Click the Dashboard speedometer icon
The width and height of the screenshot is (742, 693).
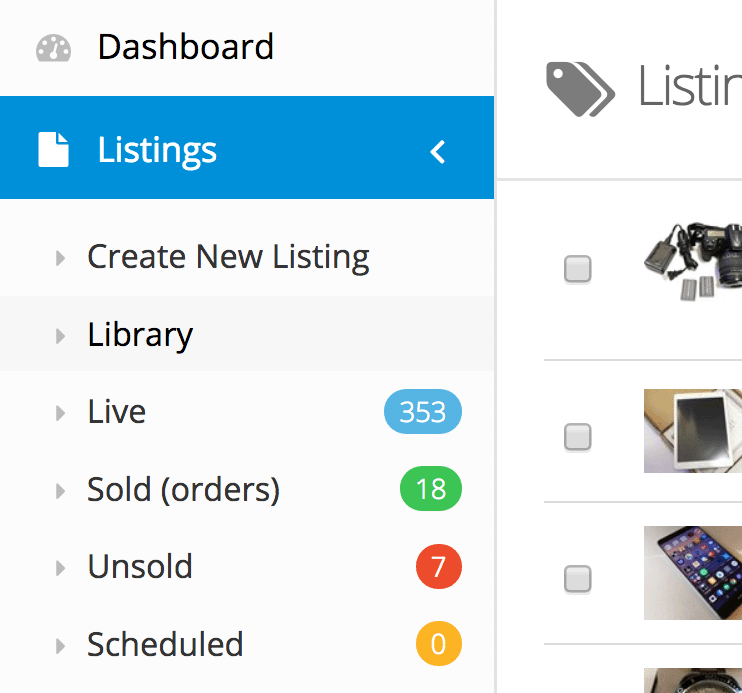[x=53, y=48]
